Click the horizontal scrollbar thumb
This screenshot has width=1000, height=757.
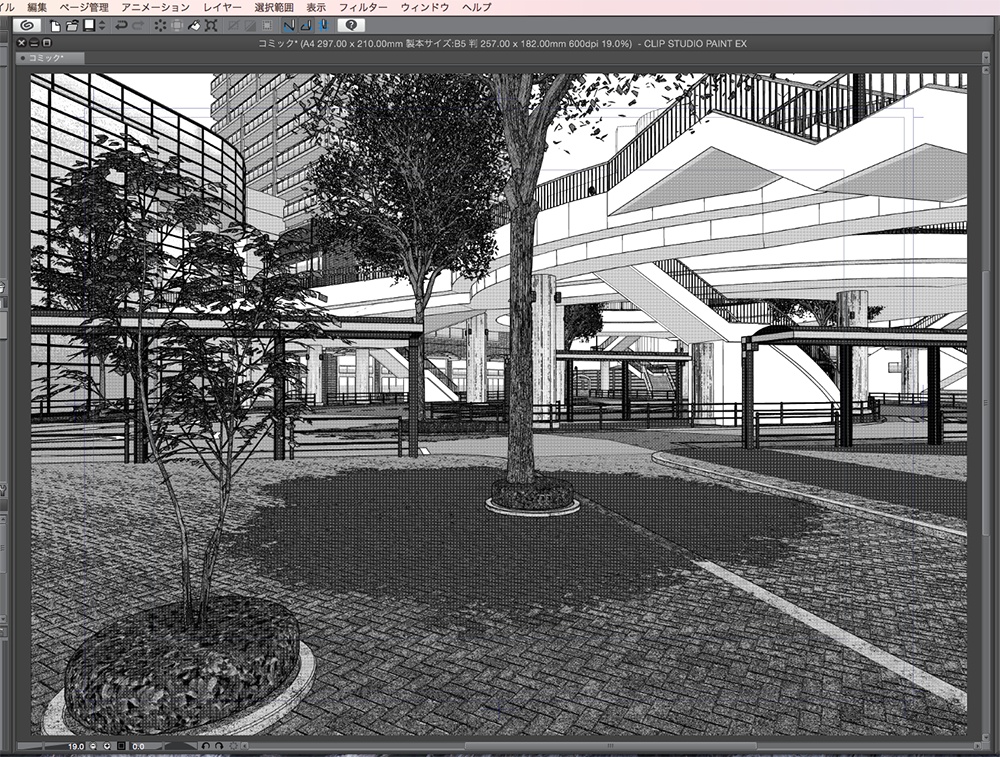point(610,746)
